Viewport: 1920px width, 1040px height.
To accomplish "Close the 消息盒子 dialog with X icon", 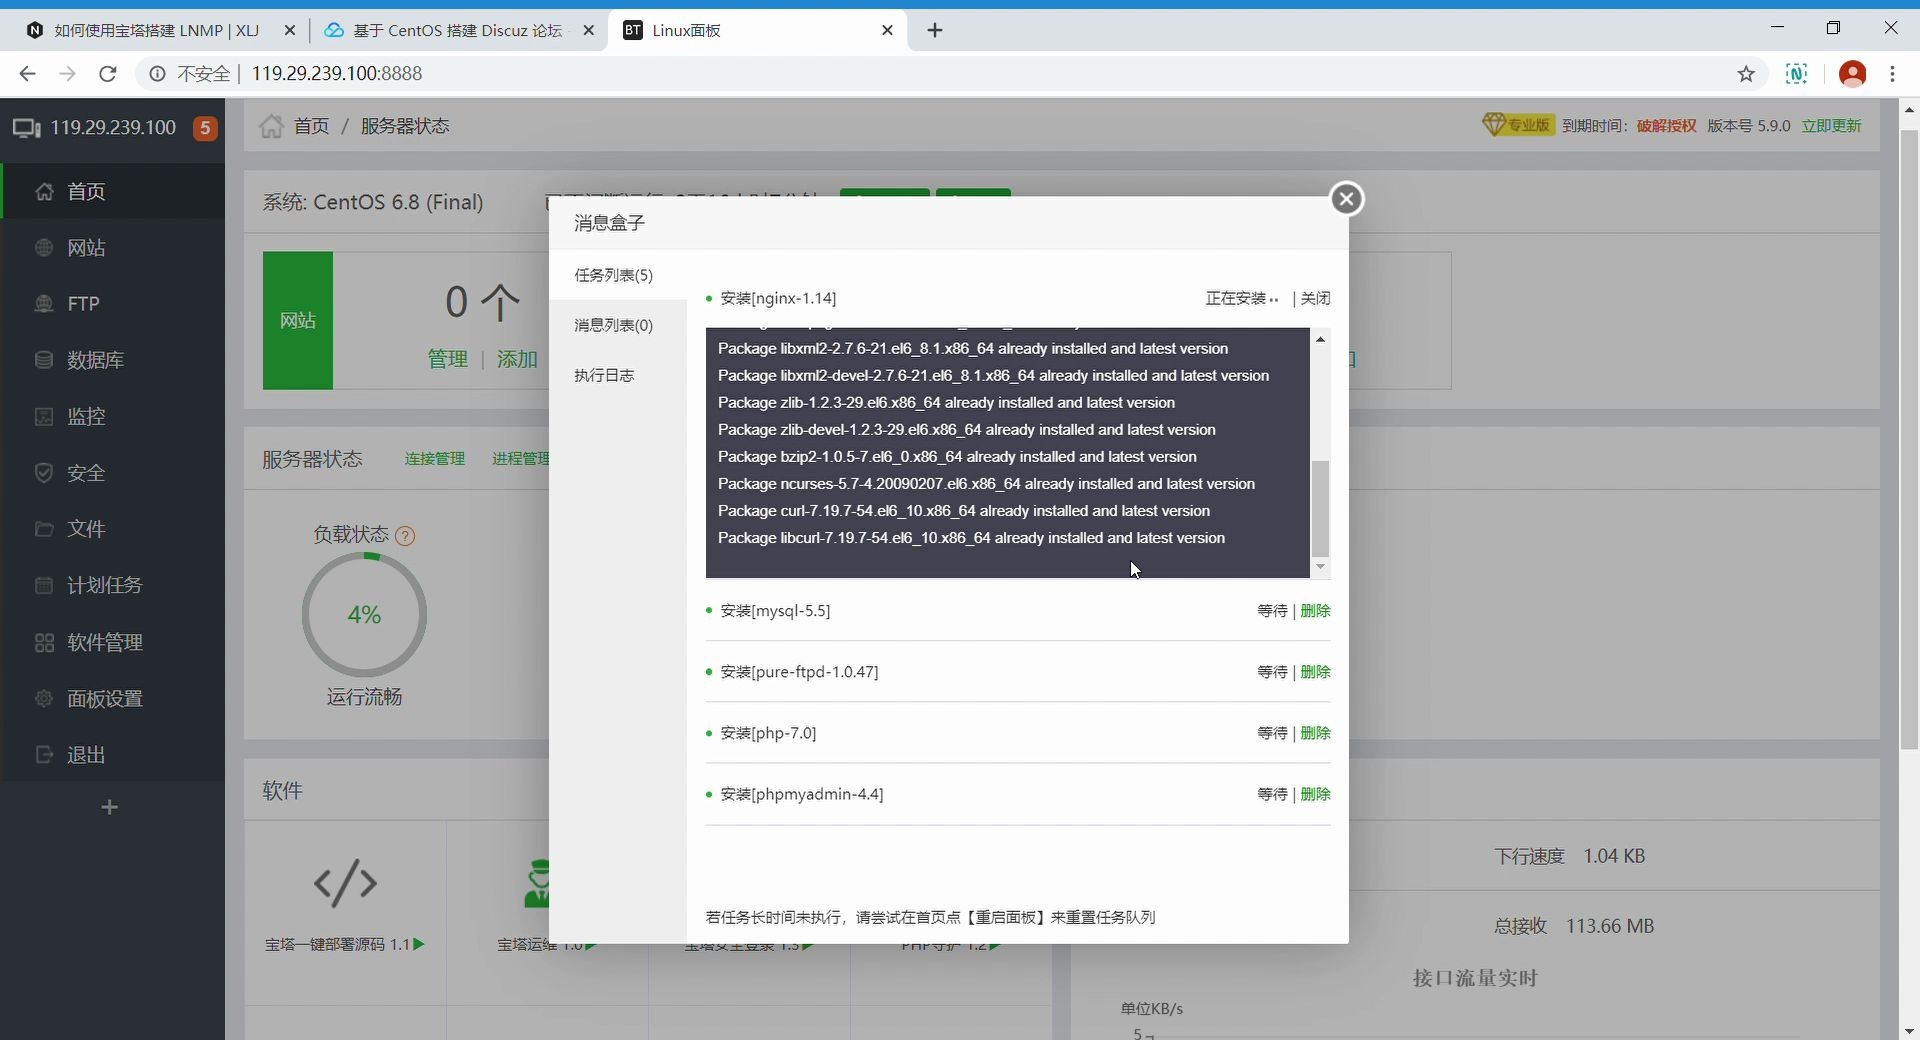I will [x=1347, y=199].
